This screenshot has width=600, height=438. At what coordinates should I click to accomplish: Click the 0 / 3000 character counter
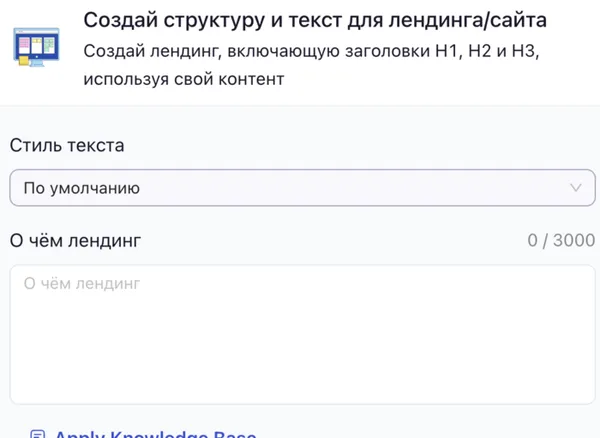coord(560,241)
